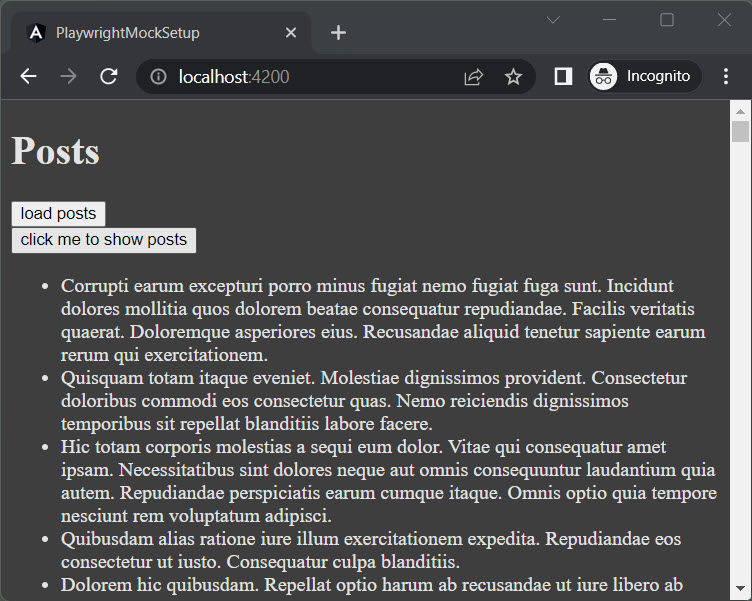The image size is (752, 601).
Task: Click the 'click me to show posts' button
Action: pyautogui.click(x=104, y=240)
